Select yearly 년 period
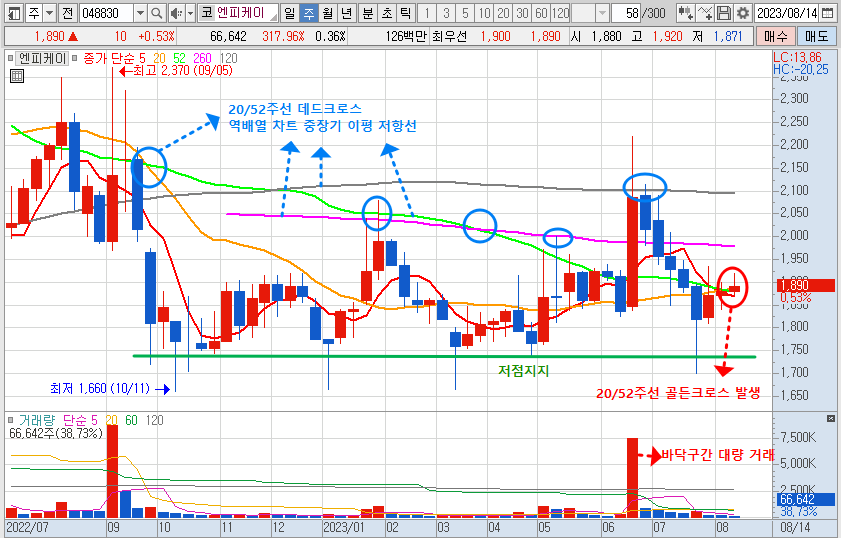 point(346,13)
